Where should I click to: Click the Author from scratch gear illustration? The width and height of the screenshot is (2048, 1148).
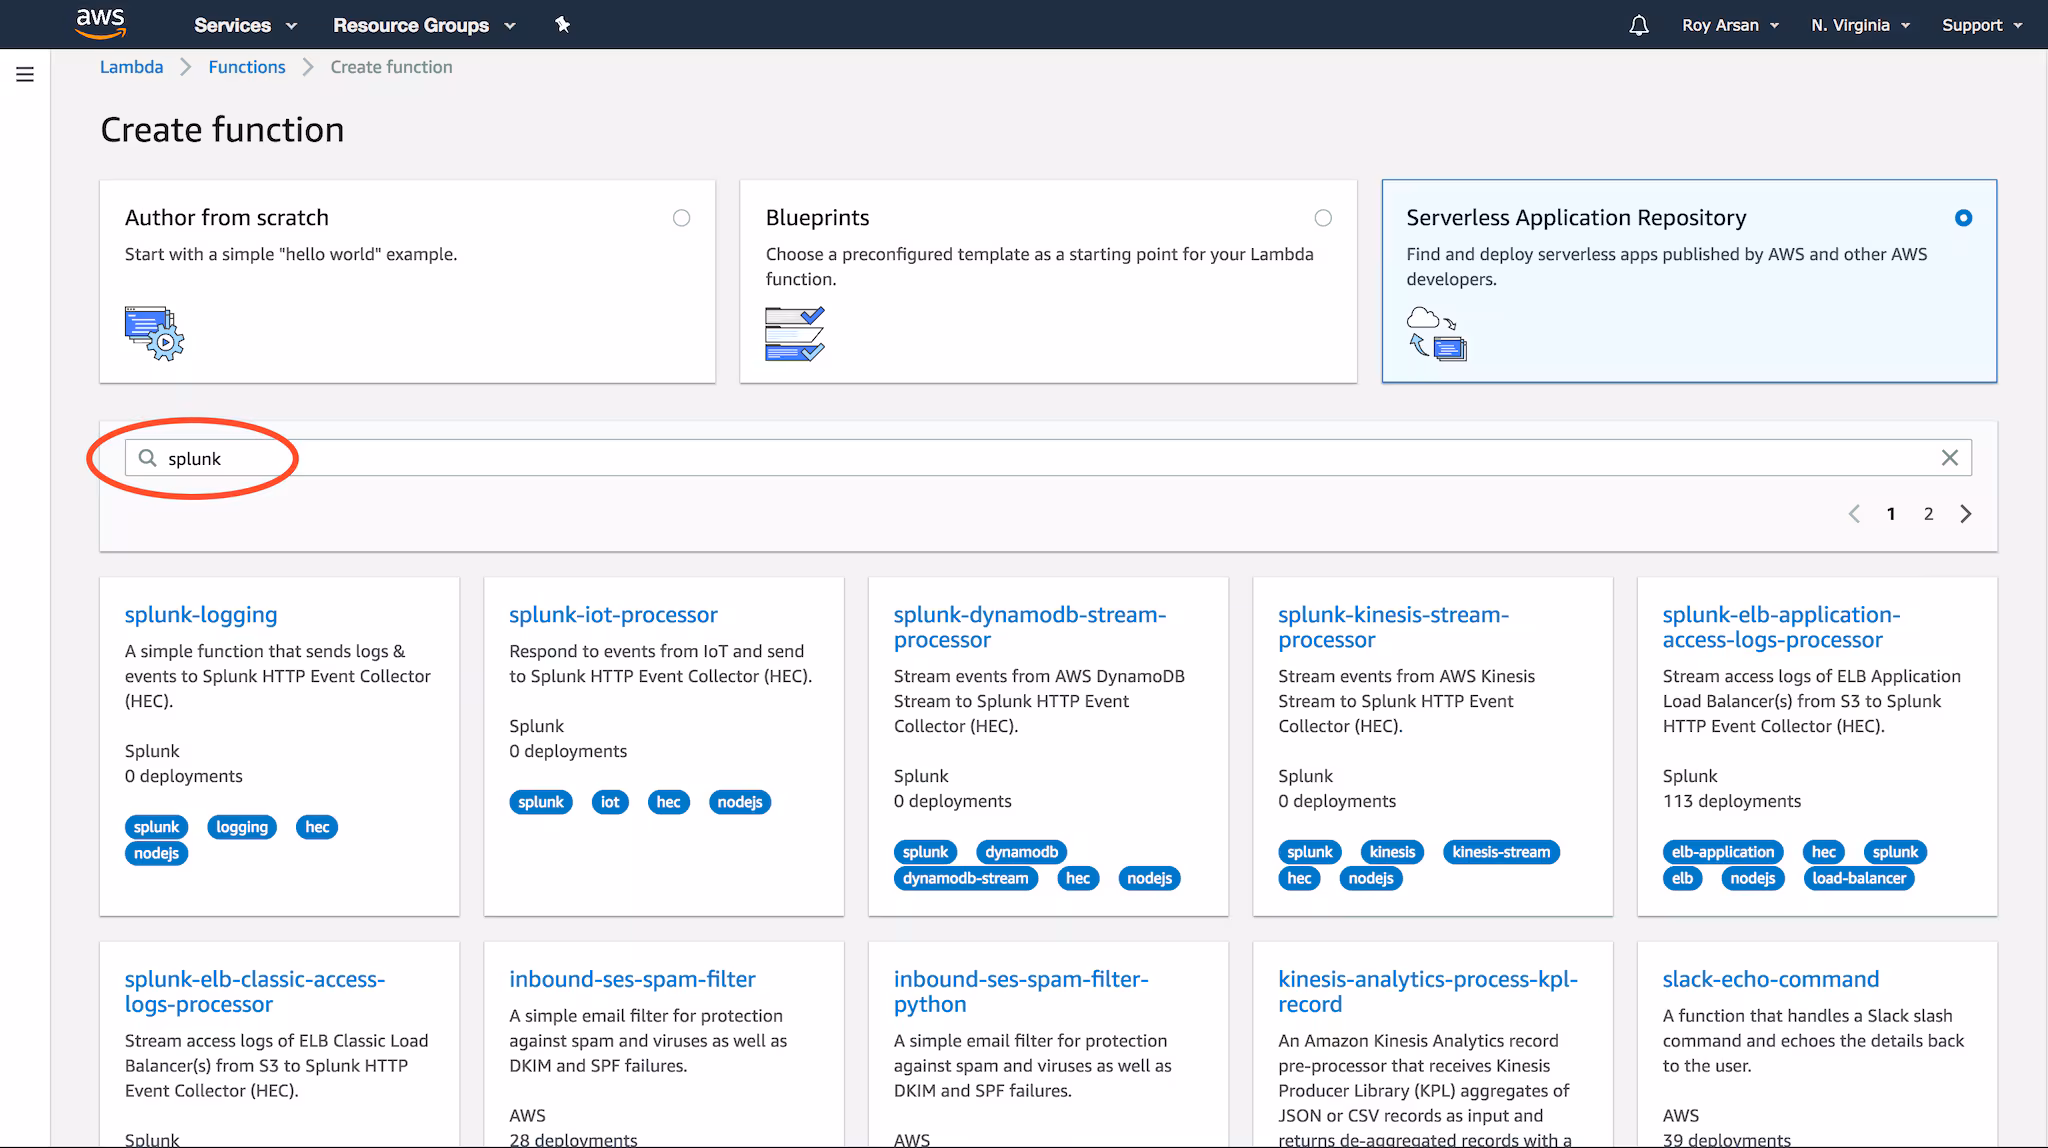[x=154, y=333]
